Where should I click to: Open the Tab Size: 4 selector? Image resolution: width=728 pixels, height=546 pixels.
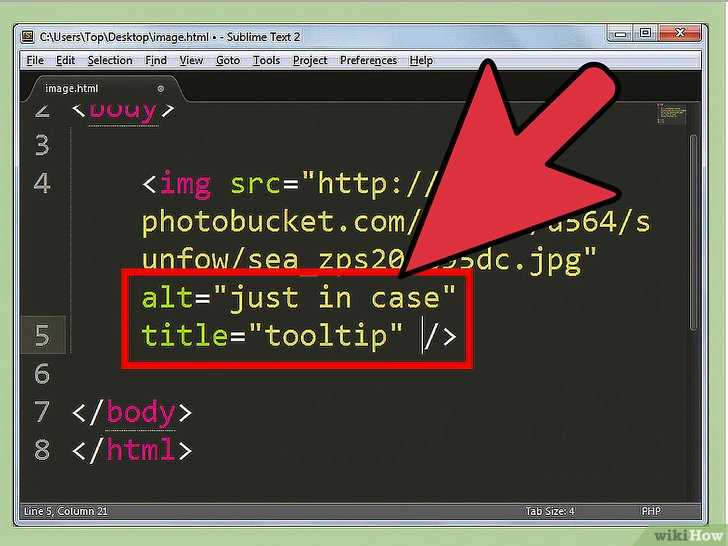click(x=550, y=511)
